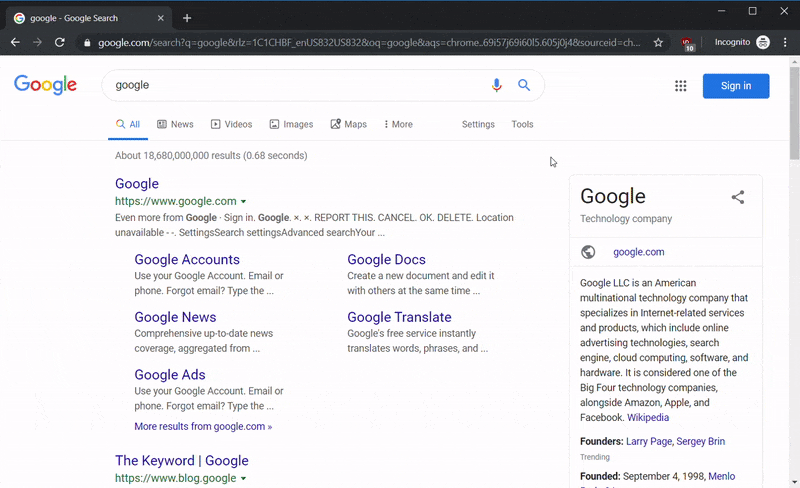Viewport: 800px width, 488px height.
Task: Share the Google knowledge panel
Action: (738, 197)
